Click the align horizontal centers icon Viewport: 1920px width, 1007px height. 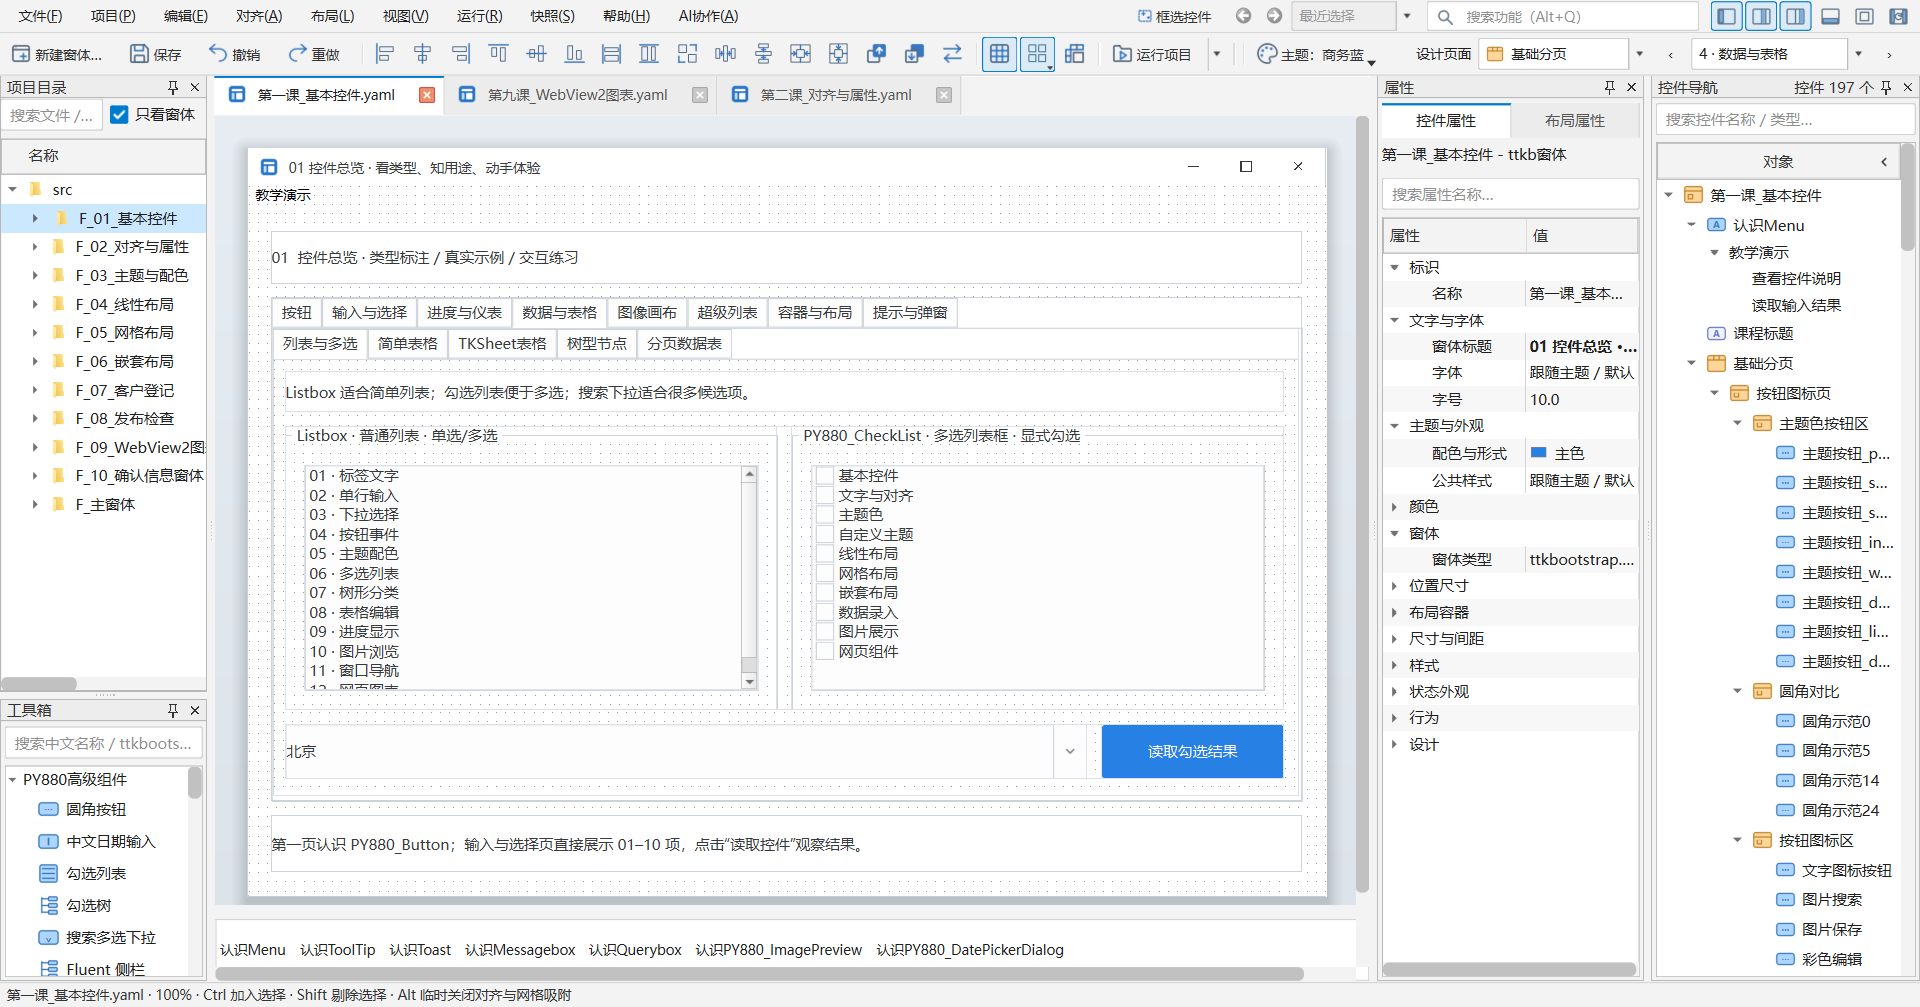coord(423,54)
